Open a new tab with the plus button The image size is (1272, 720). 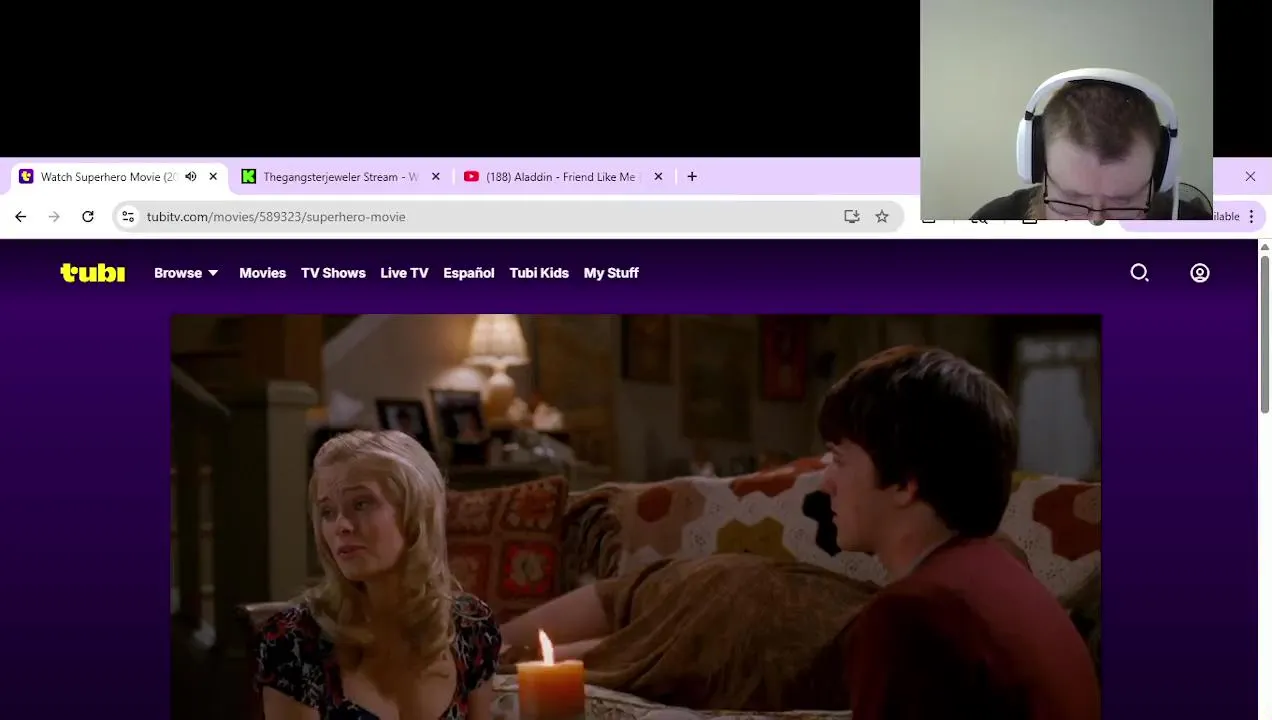pyautogui.click(x=692, y=177)
